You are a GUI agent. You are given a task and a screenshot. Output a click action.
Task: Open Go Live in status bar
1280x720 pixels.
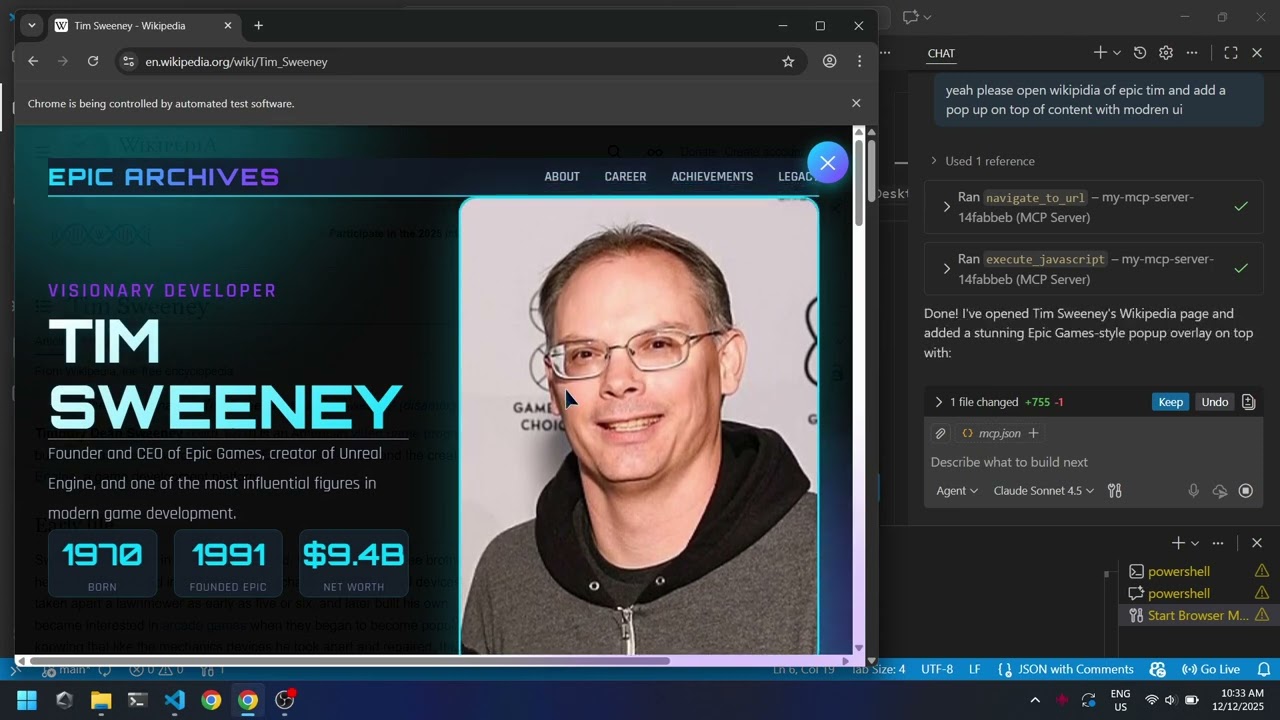(x=1211, y=669)
